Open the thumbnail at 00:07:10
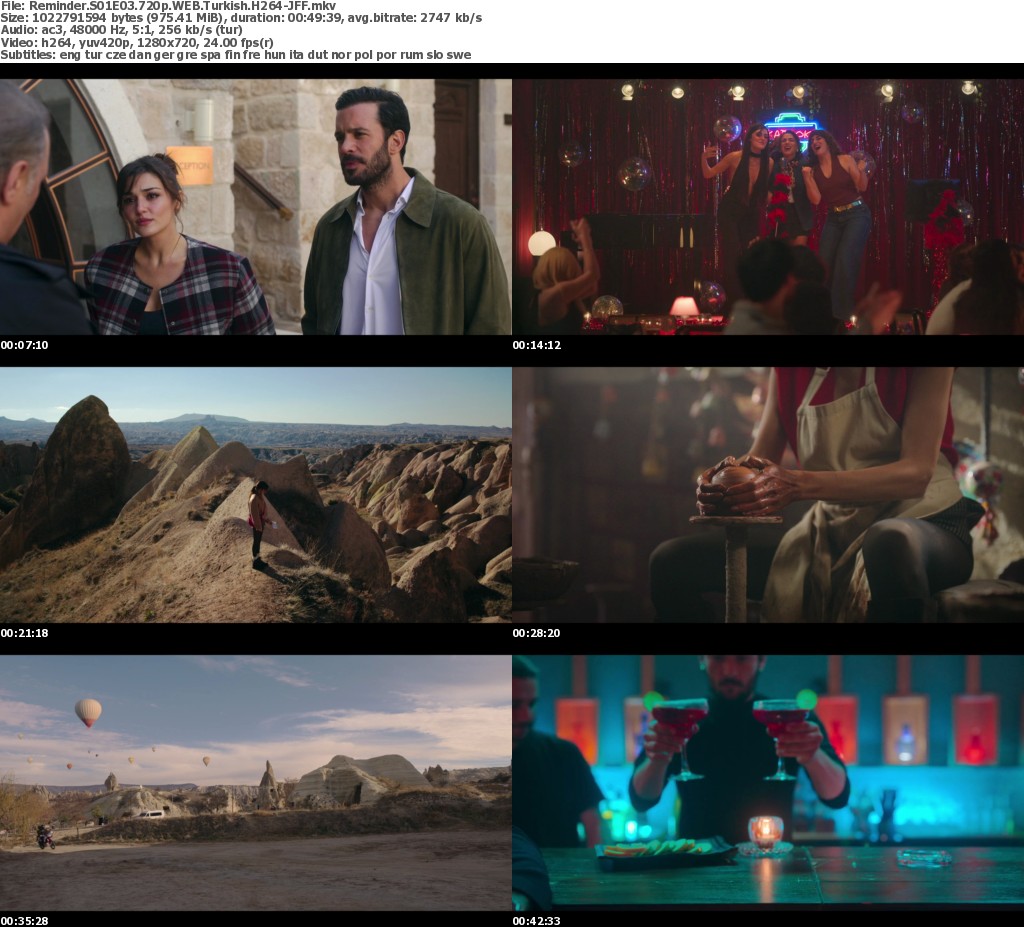1024x927 pixels. [255, 207]
